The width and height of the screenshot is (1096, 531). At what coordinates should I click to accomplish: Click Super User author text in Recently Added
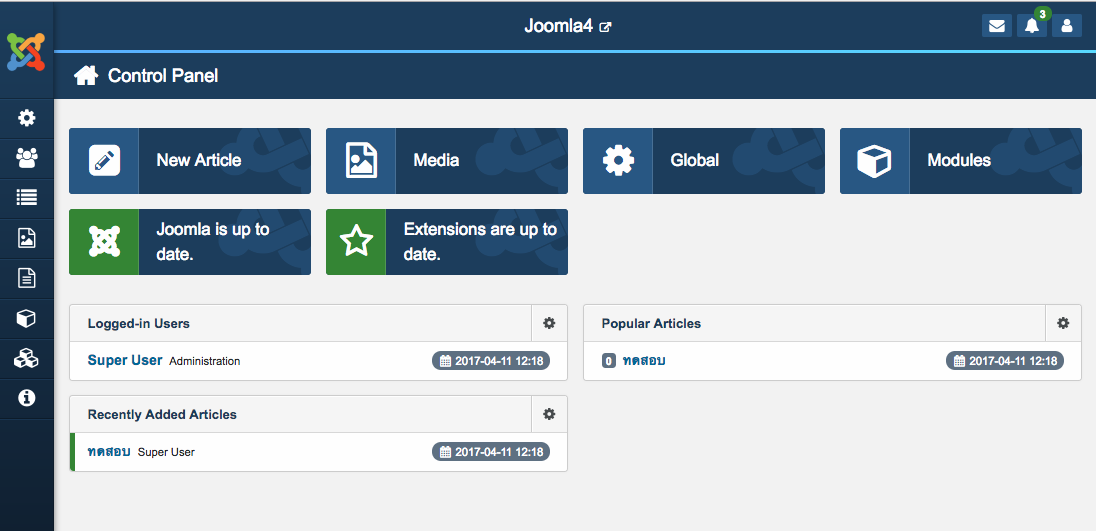coord(166,452)
